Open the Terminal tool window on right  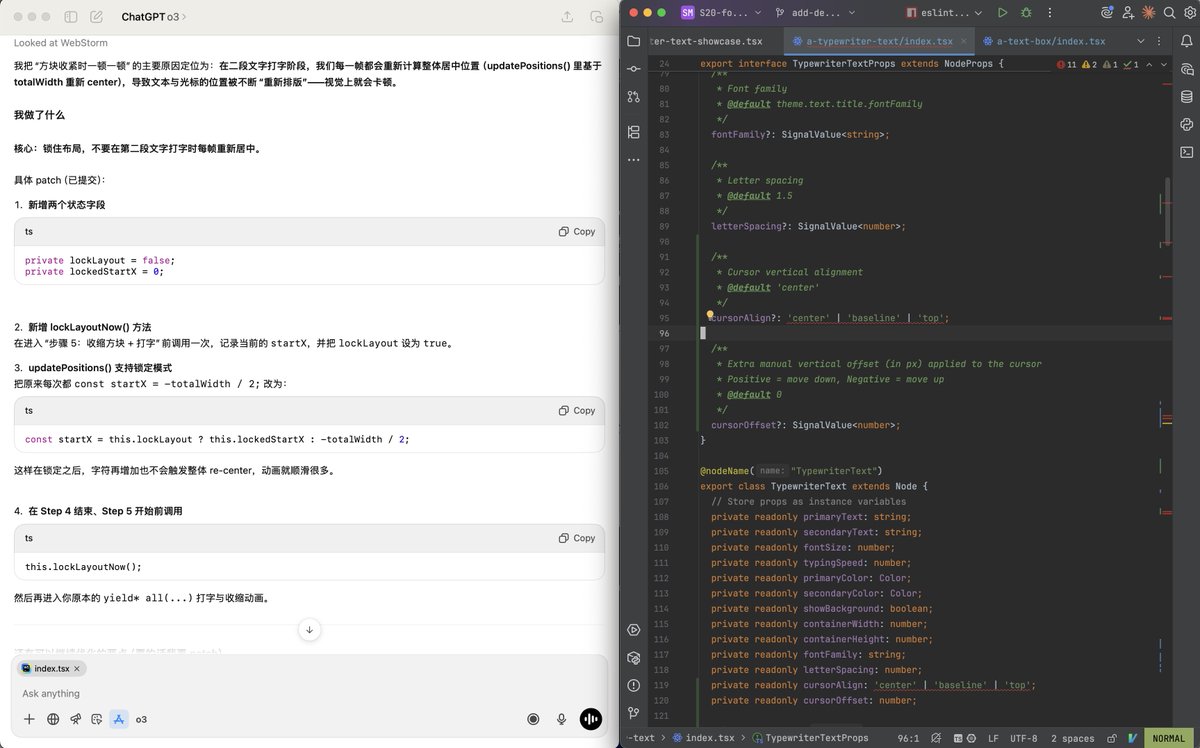tap(1187, 152)
